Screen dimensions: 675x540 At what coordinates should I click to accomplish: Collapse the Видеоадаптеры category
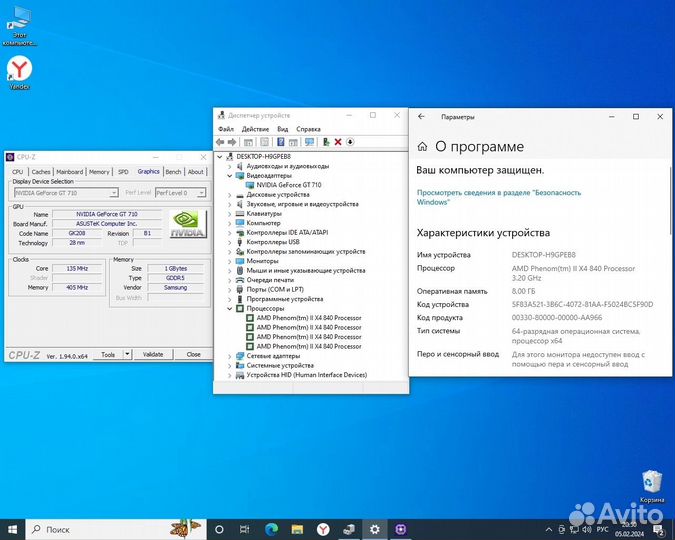tap(229, 176)
